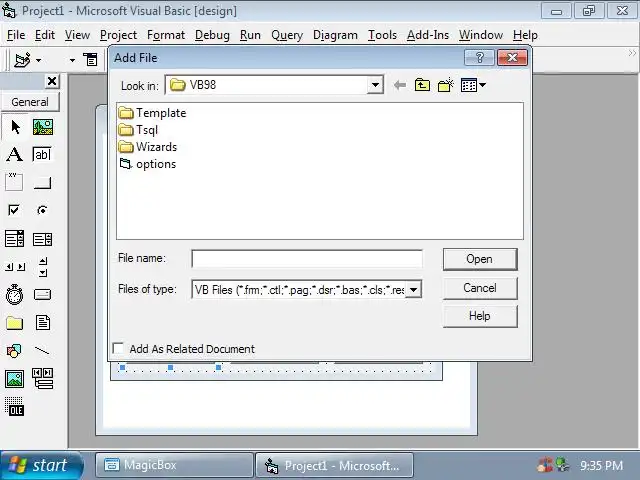Select the VScrollBar tool in toolbox
This screenshot has width=640, height=480.
pyautogui.click(x=43, y=267)
